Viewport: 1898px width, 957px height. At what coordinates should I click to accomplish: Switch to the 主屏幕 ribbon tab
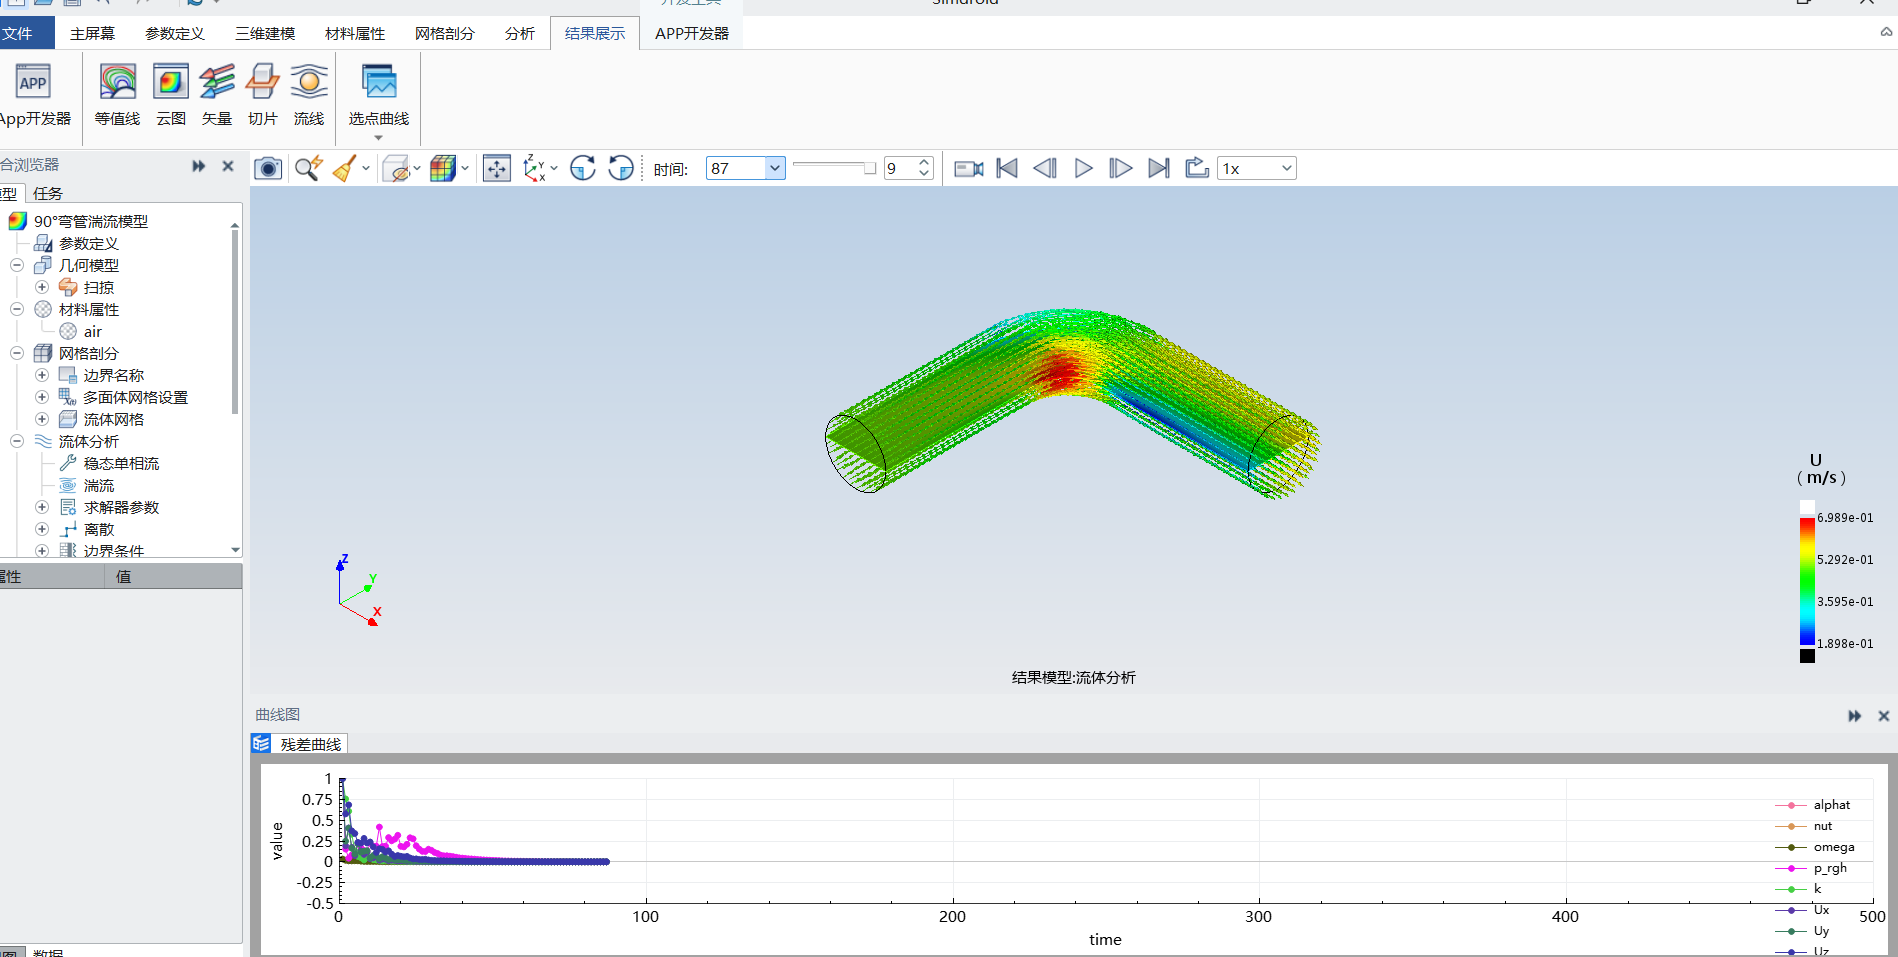(x=92, y=33)
